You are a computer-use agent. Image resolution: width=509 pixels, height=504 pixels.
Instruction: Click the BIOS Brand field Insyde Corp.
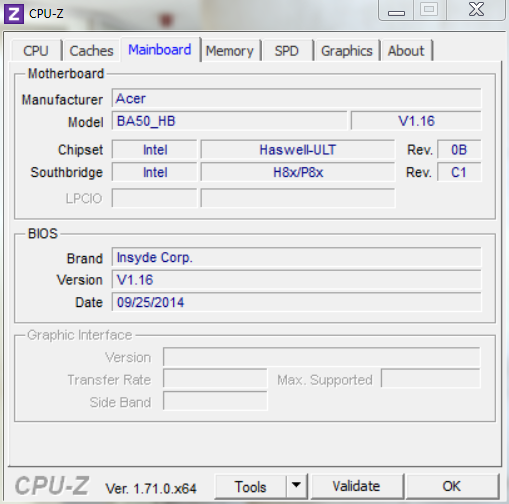pyautogui.click(x=296, y=257)
